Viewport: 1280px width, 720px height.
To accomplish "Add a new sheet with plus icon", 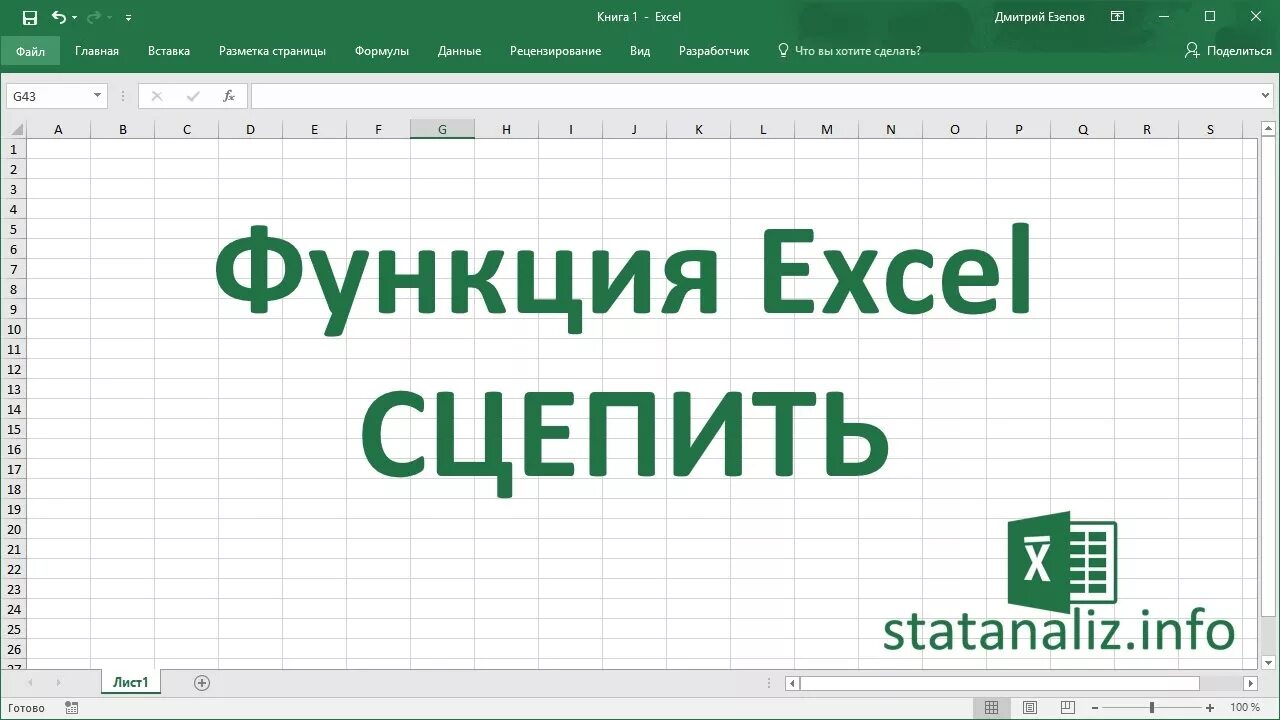I will coord(202,683).
